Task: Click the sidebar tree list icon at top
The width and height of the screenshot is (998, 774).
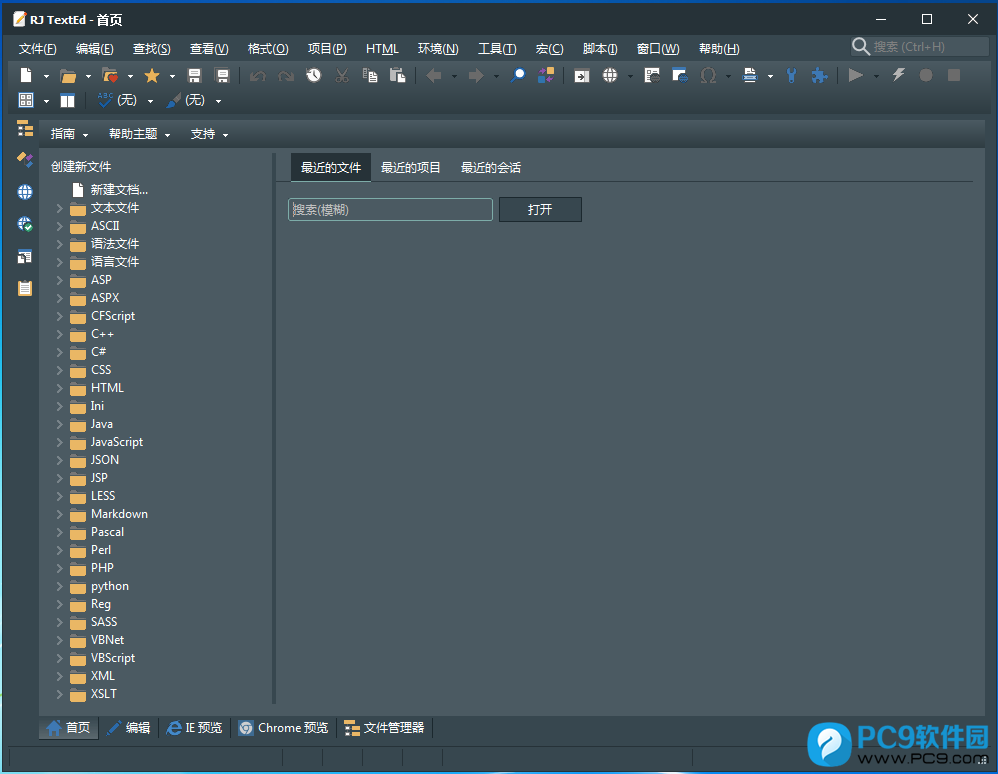Action: [x=25, y=128]
